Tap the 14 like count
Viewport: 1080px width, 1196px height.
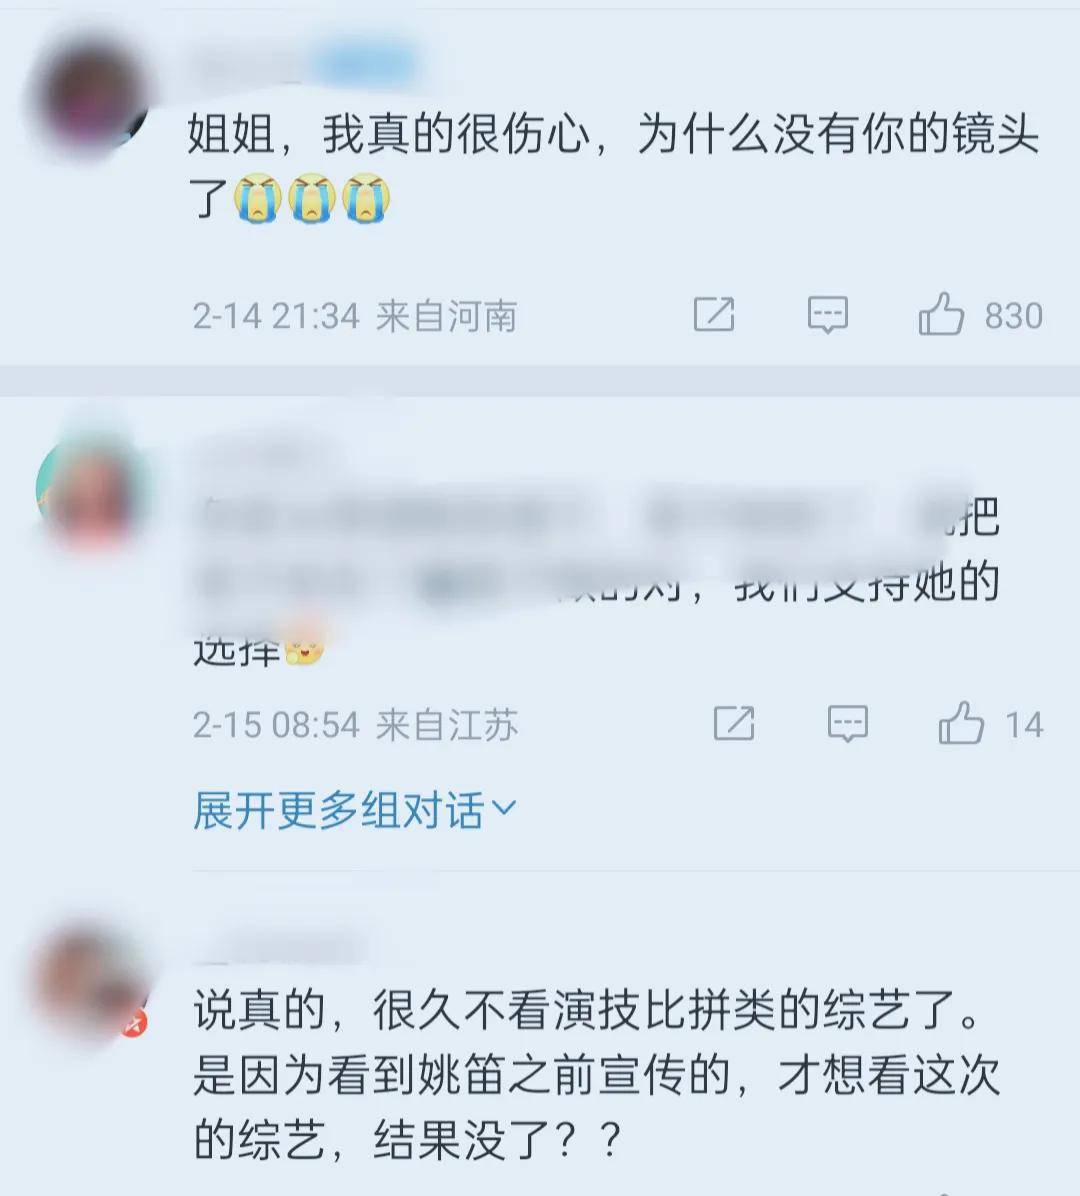[x=1024, y=725]
